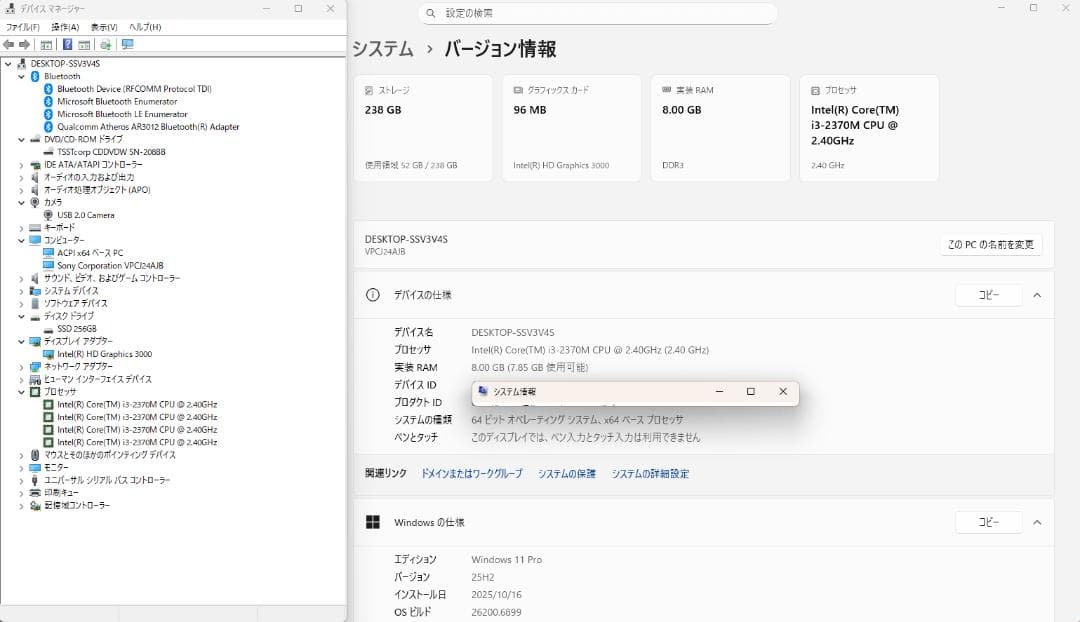Click the 設定の検索 search field
1080x622 pixels.
tap(596, 13)
